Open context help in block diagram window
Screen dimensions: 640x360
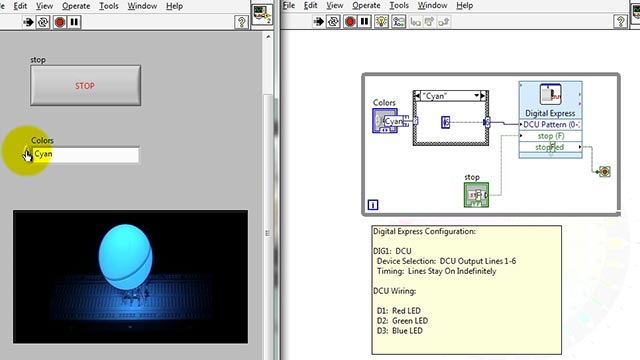pyautogui.click(x=620, y=22)
